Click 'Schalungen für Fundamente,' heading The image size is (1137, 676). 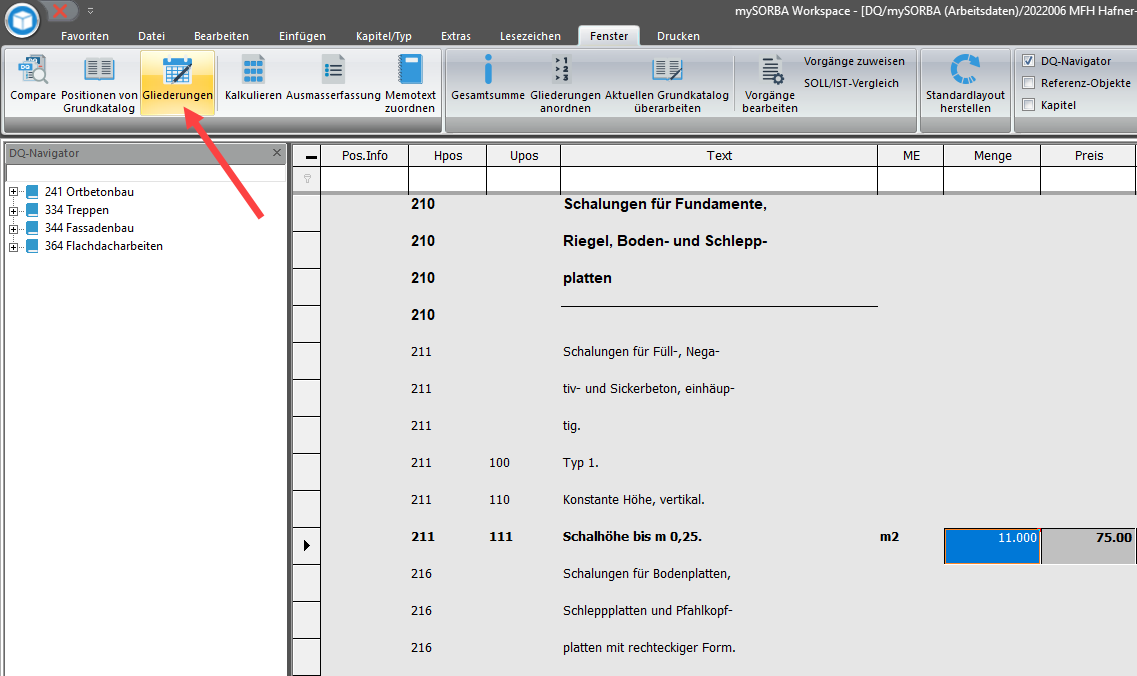point(666,204)
